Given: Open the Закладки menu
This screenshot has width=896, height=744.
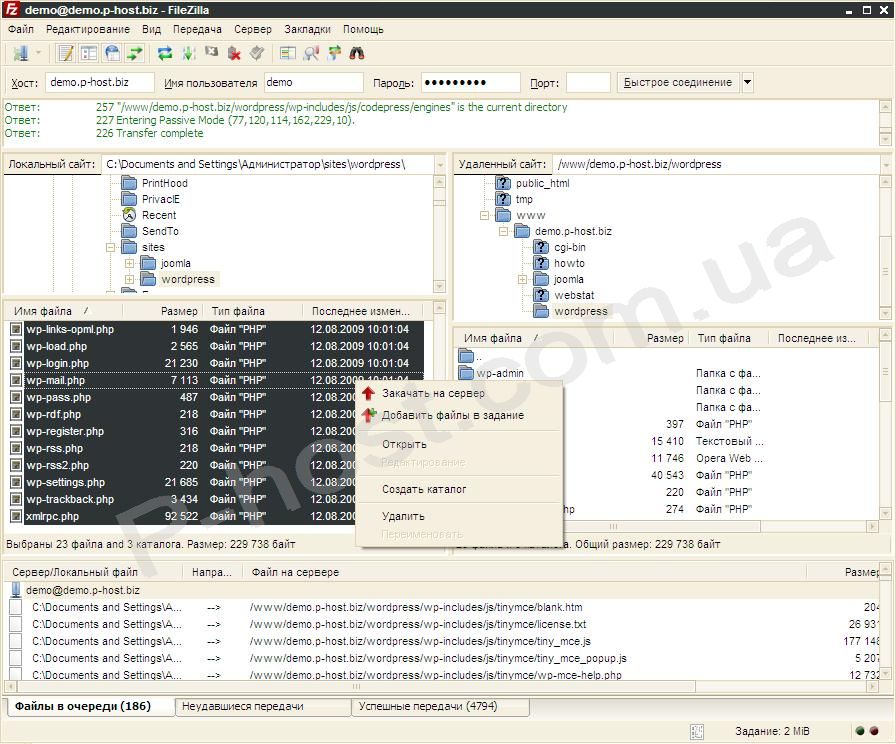Looking at the screenshot, I should pos(307,29).
